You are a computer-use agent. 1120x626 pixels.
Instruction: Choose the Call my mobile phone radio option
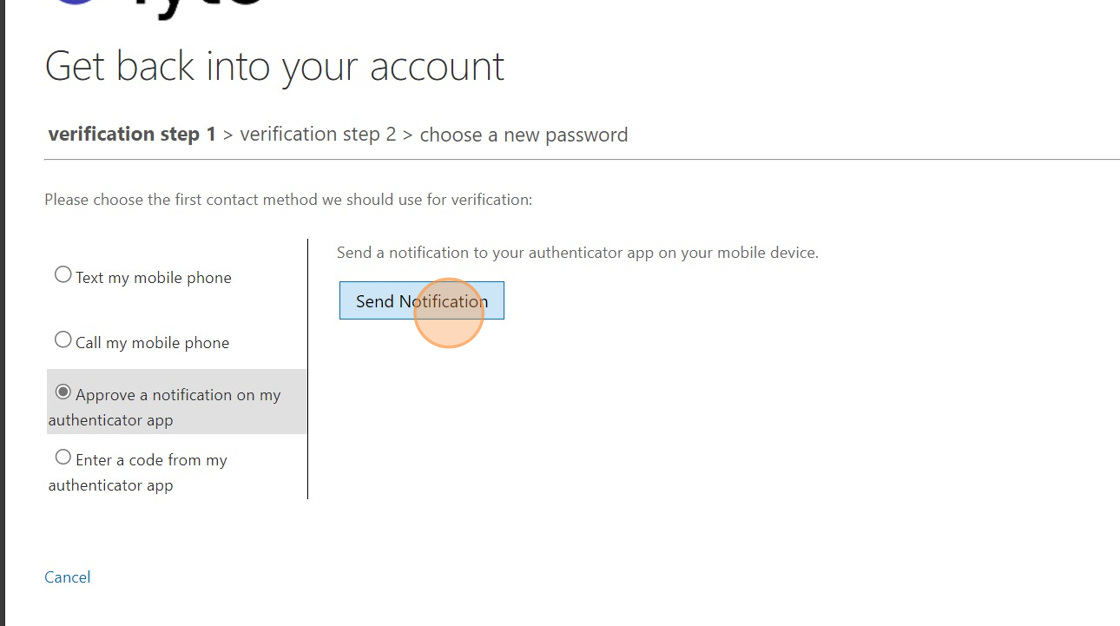[x=63, y=340]
